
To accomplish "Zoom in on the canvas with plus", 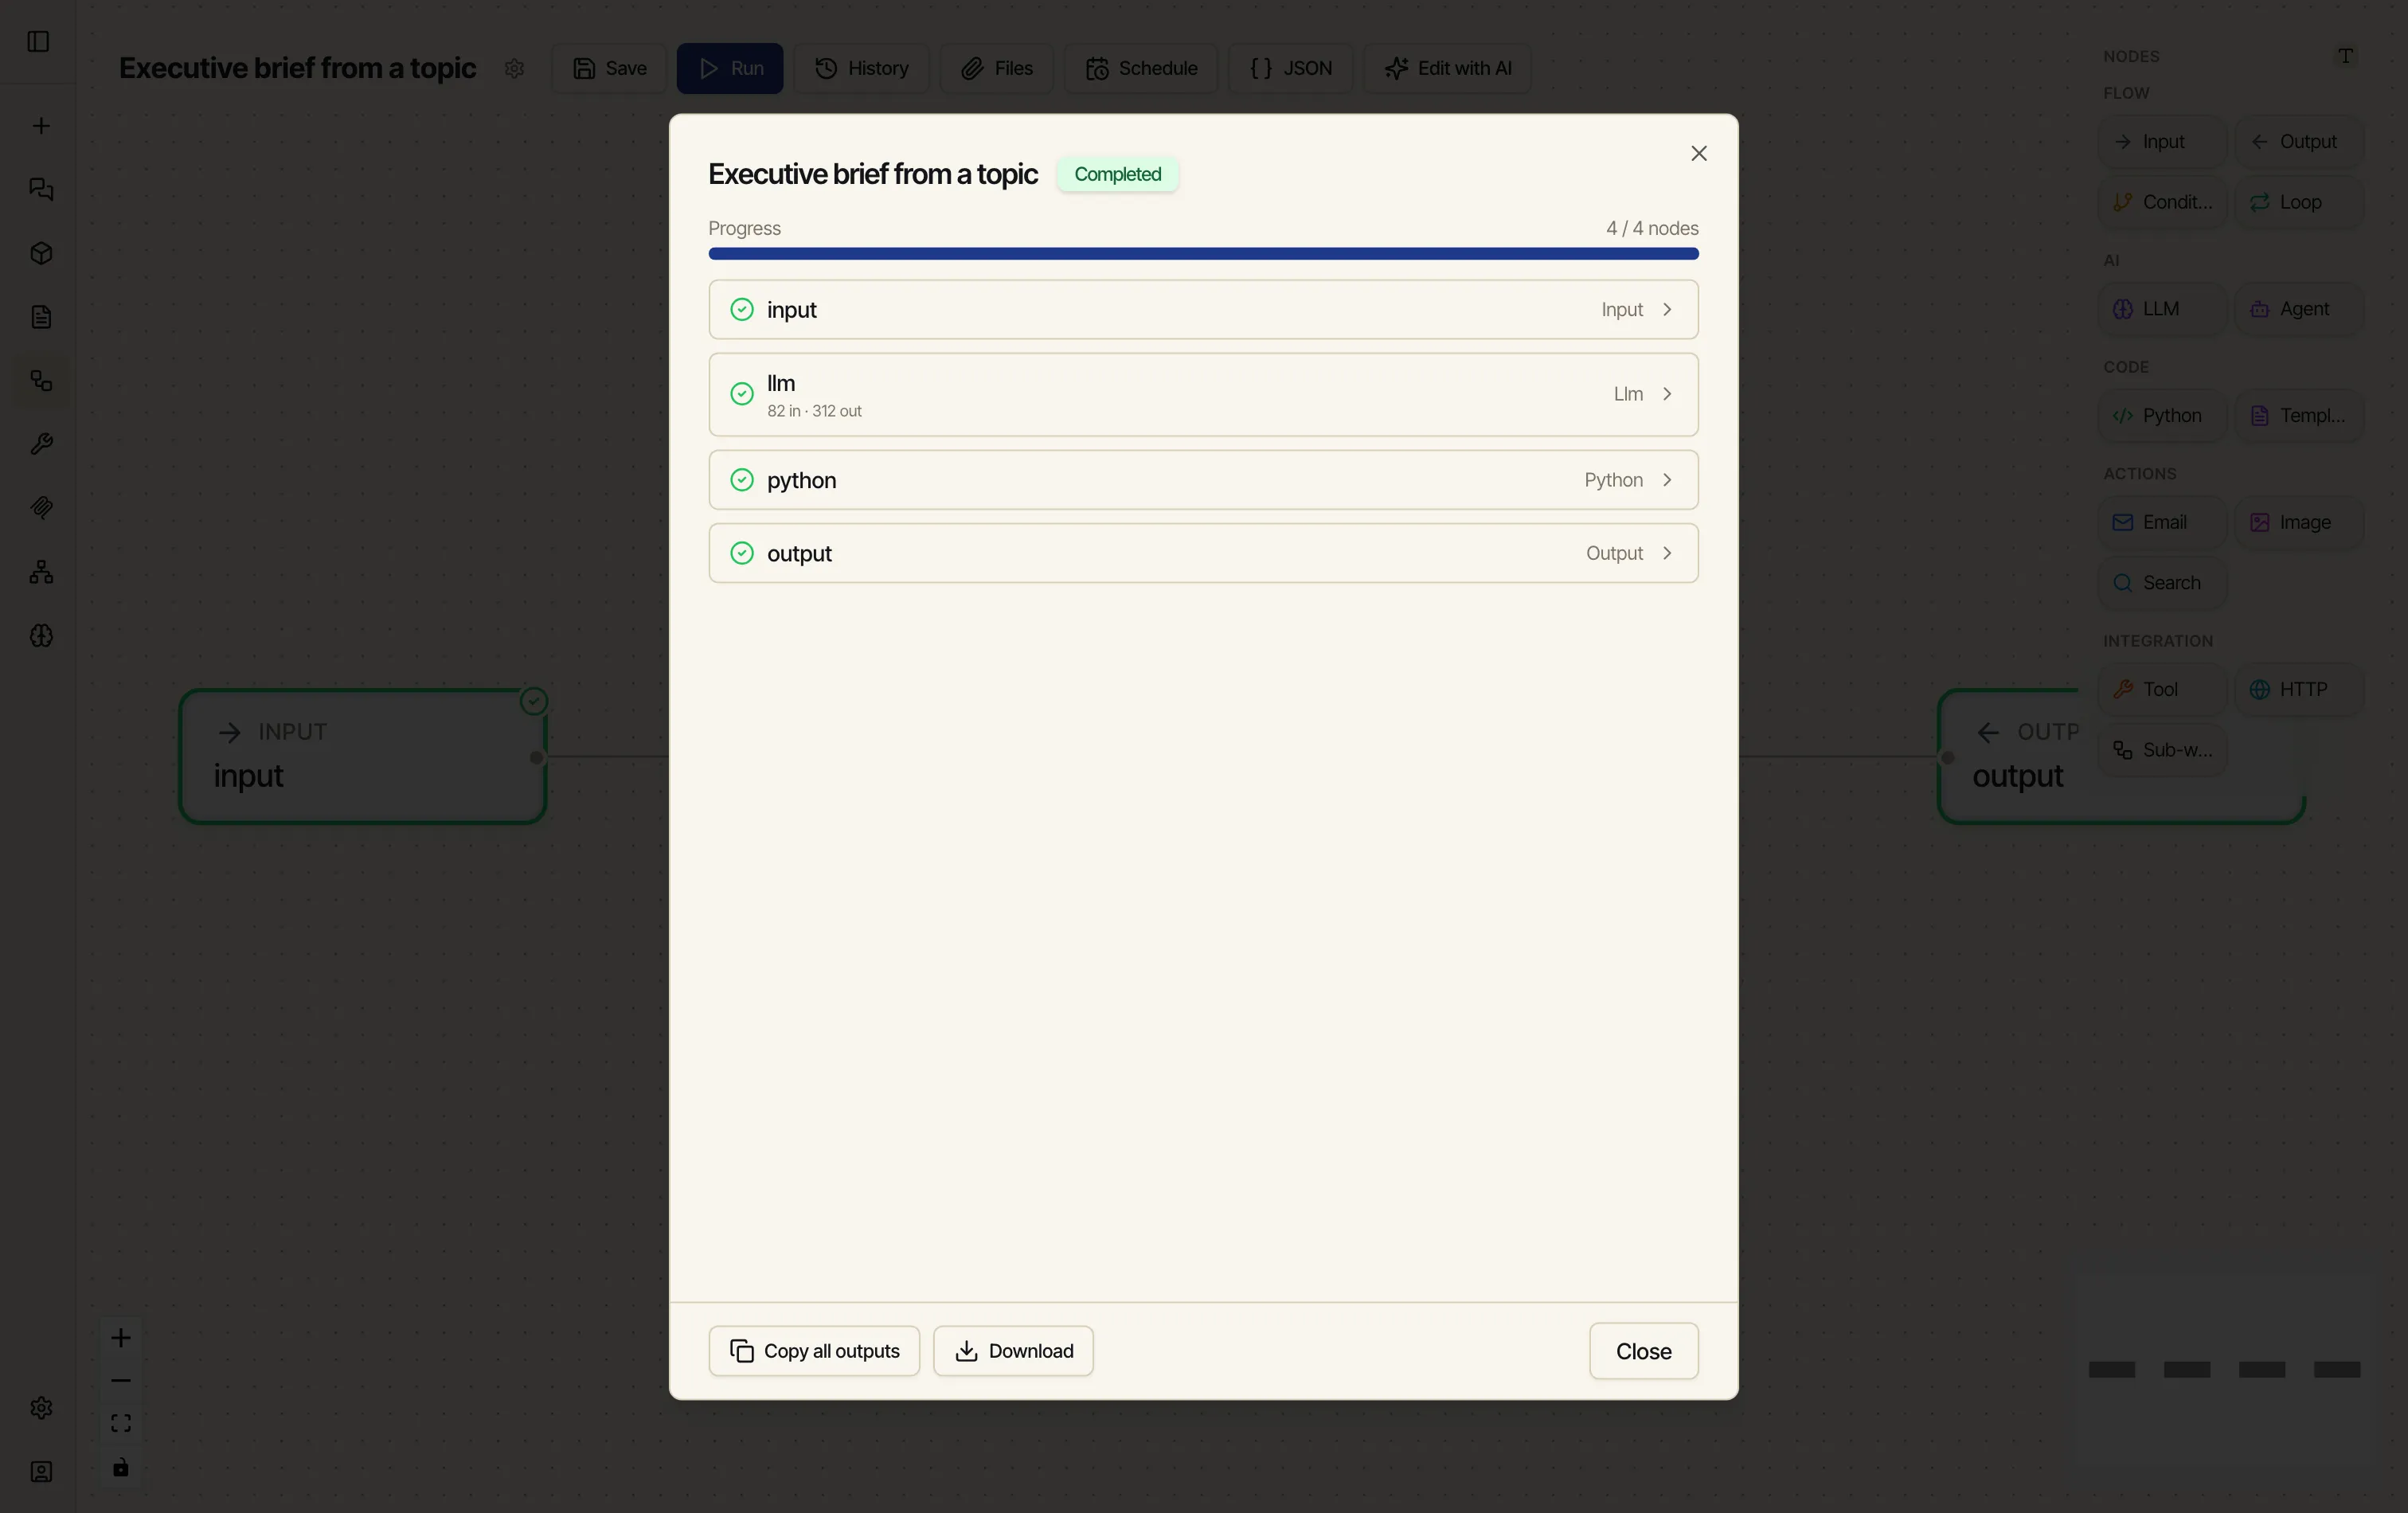I will tap(121, 1338).
